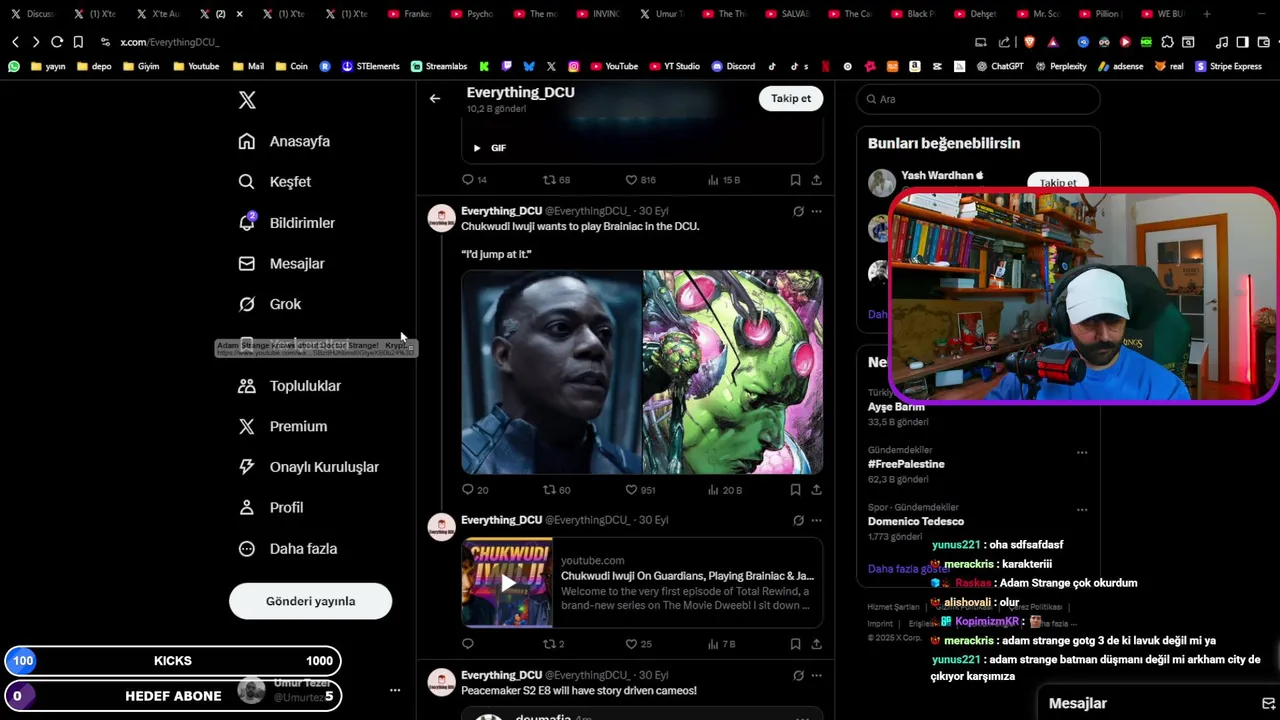Screen dimensions: 1280x720
Task: Click Grok icon on the Brainiac post
Action: pos(798,211)
